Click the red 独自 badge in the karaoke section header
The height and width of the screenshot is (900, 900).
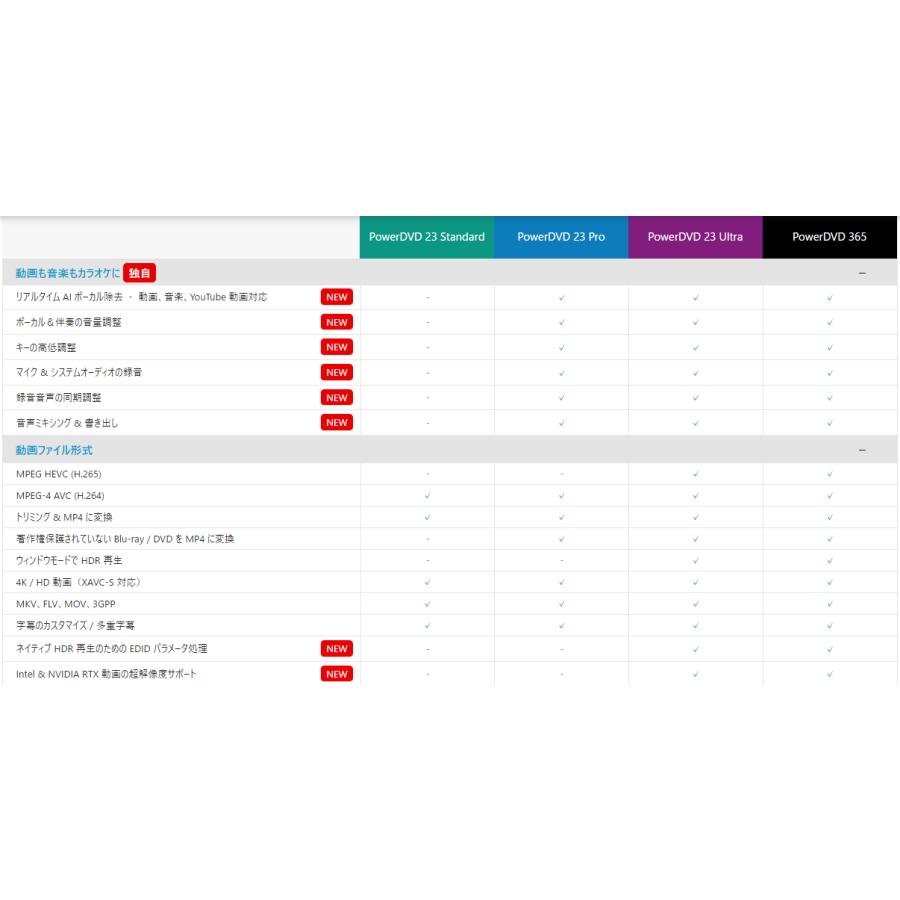[140, 272]
